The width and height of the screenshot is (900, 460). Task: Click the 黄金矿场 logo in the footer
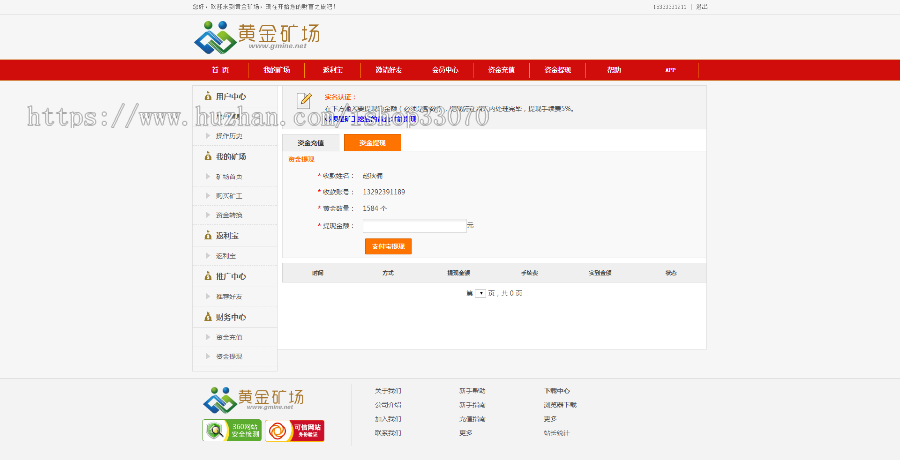tap(253, 400)
